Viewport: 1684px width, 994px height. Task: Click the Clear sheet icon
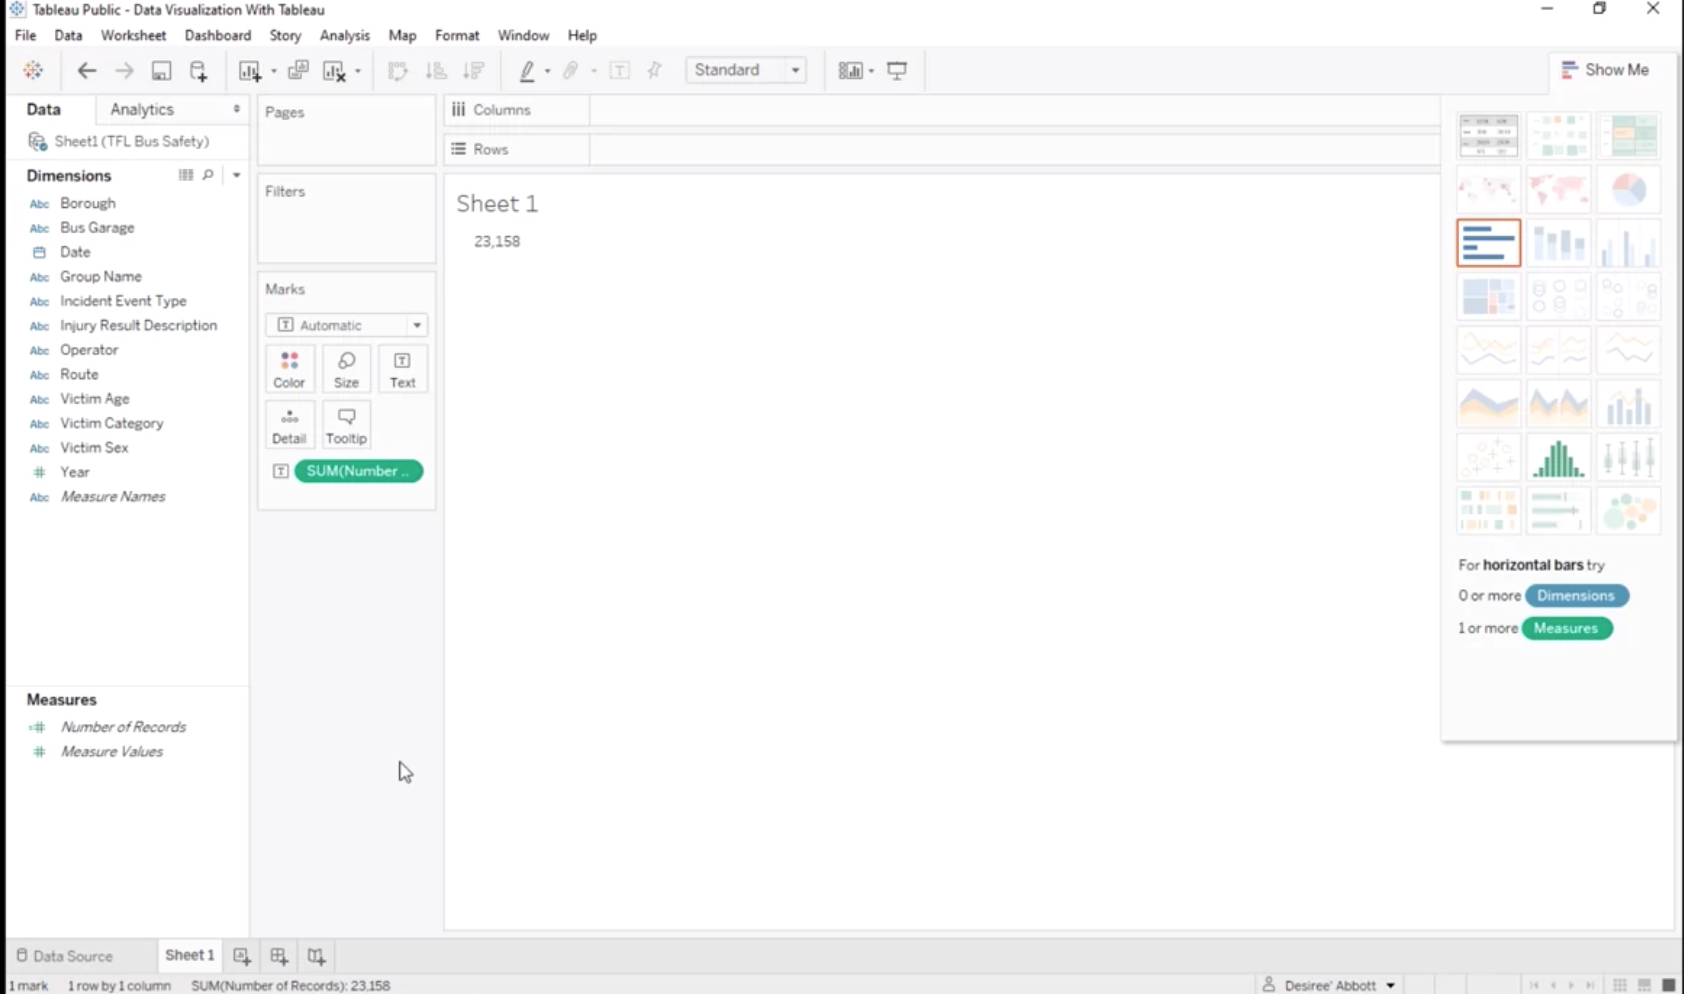pos(334,70)
